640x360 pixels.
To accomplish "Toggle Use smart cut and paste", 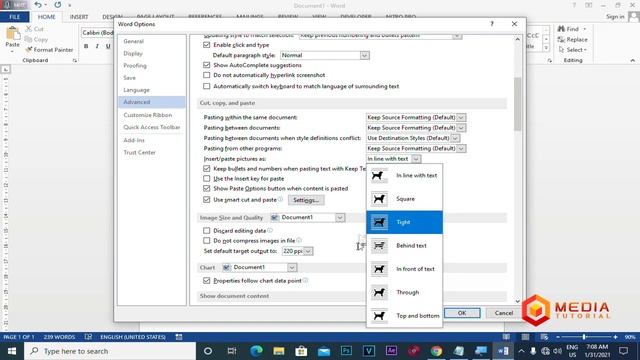I will pyautogui.click(x=207, y=200).
